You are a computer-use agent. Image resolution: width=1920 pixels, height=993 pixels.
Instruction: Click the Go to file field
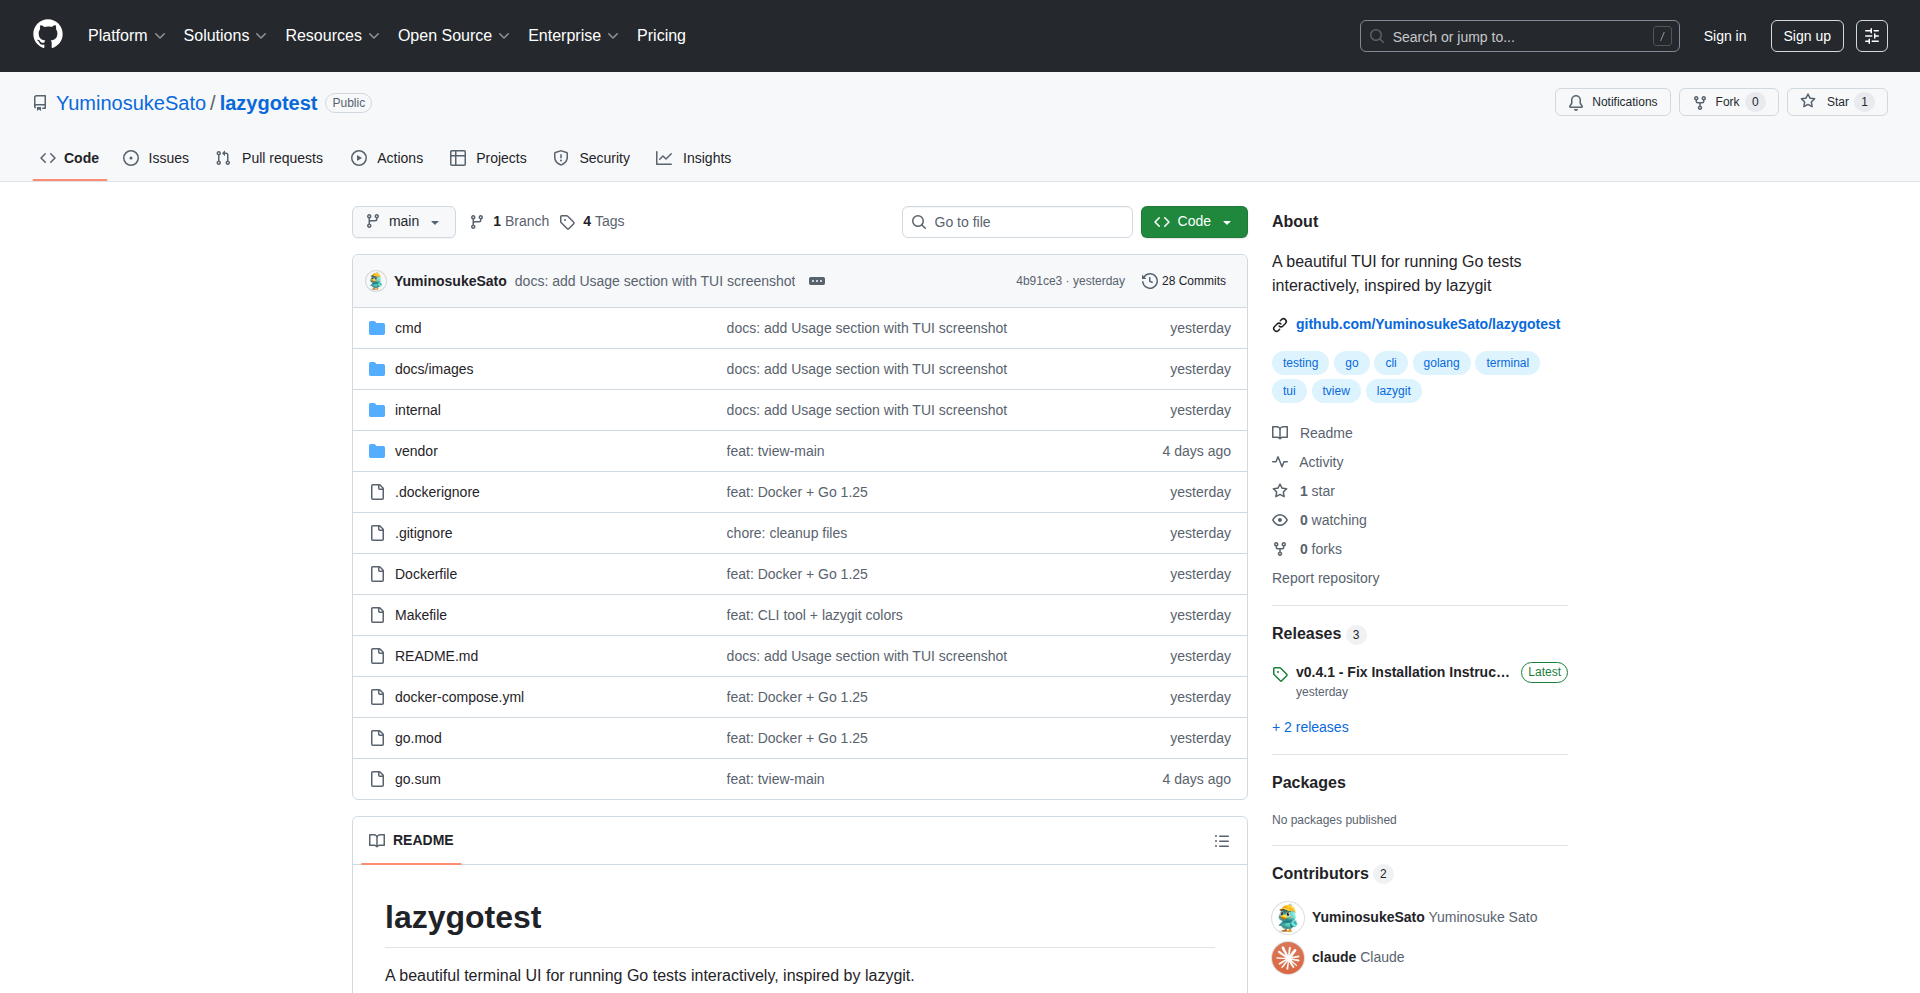click(x=1017, y=222)
